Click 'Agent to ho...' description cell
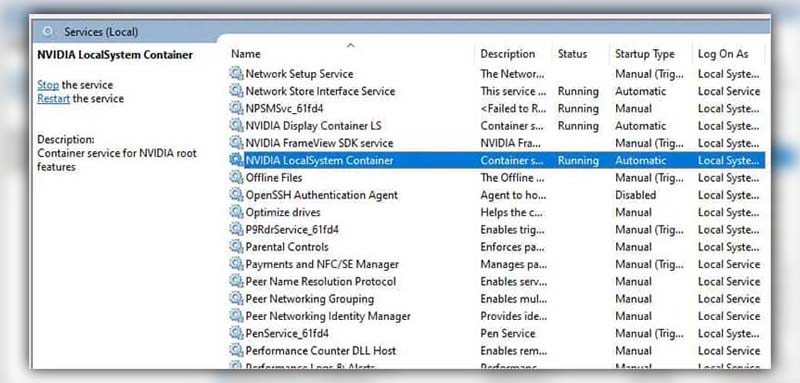 tap(513, 195)
